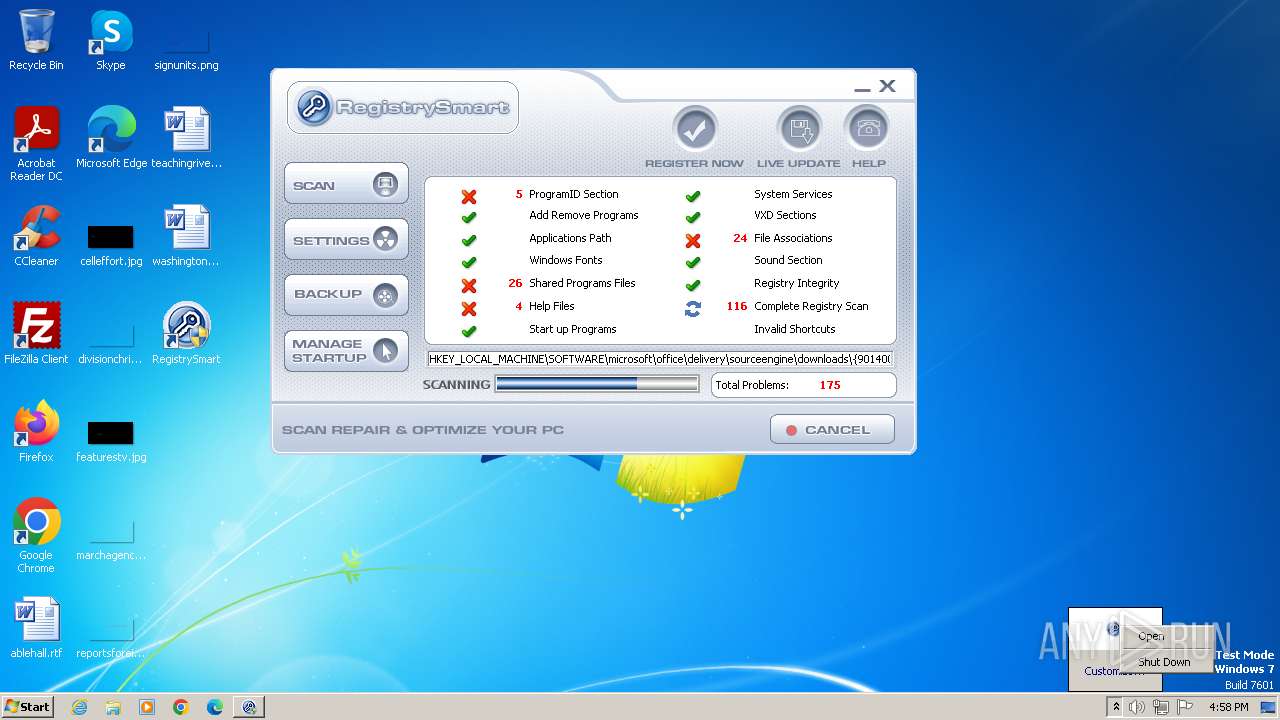
Task: Click green check beside Sound Section
Action: [x=692, y=262]
